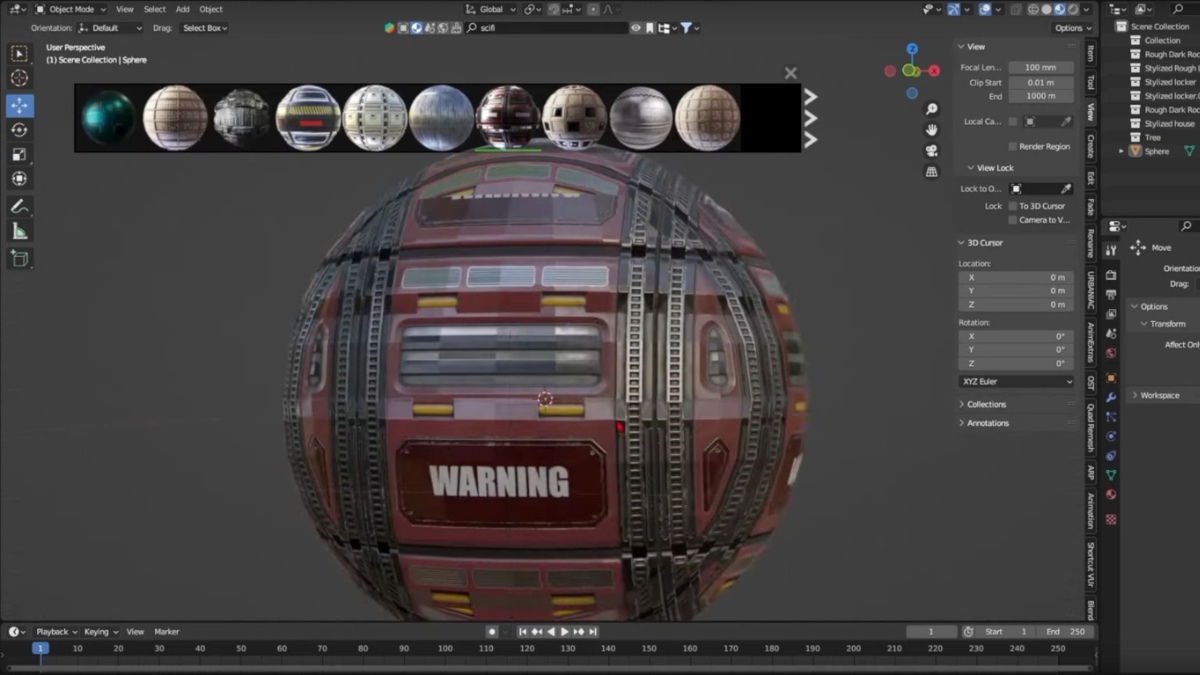The height and width of the screenshot is (675, 1200).
Task: Open the Tool properties tab icon
Action: pos(1111,250)
